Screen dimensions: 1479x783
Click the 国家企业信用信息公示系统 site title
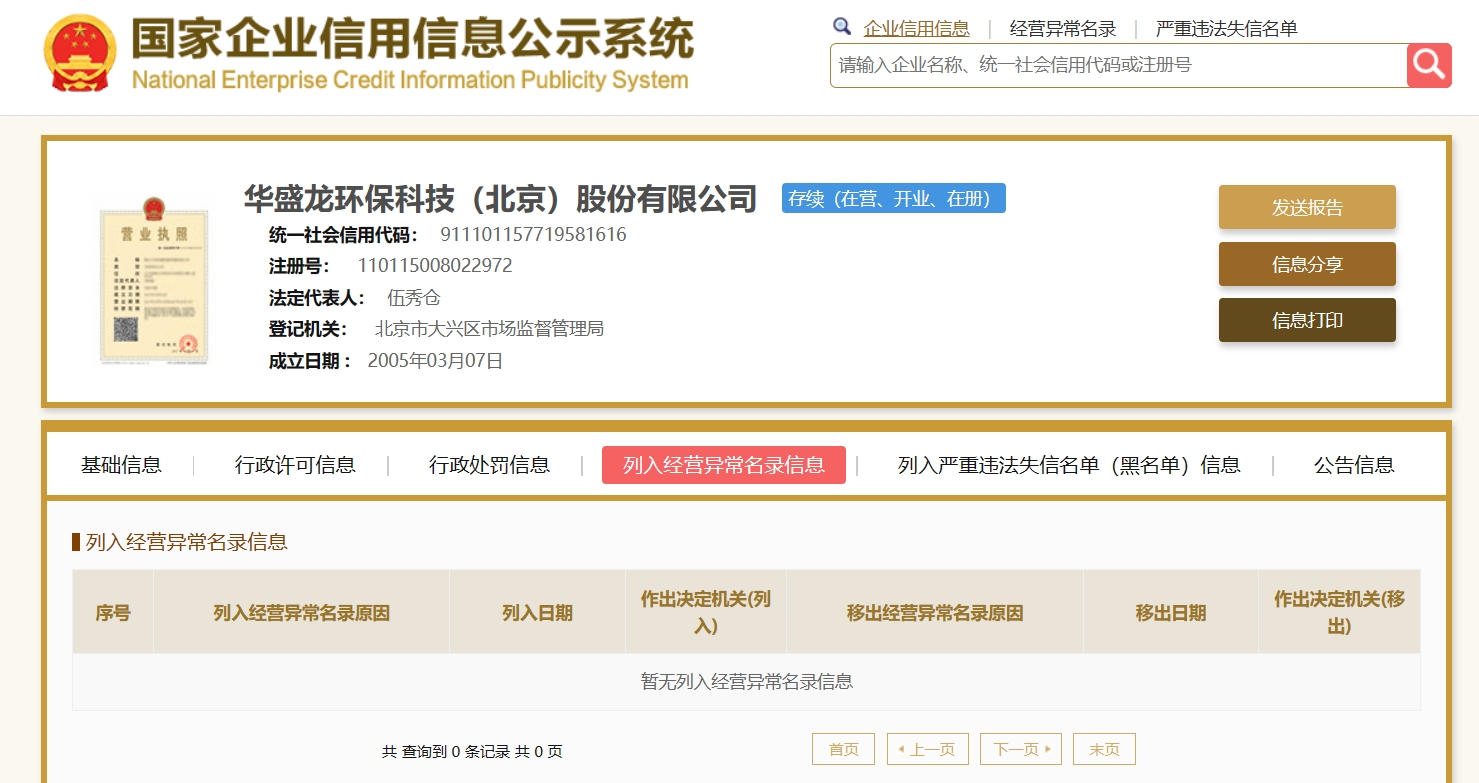(412, 39)
